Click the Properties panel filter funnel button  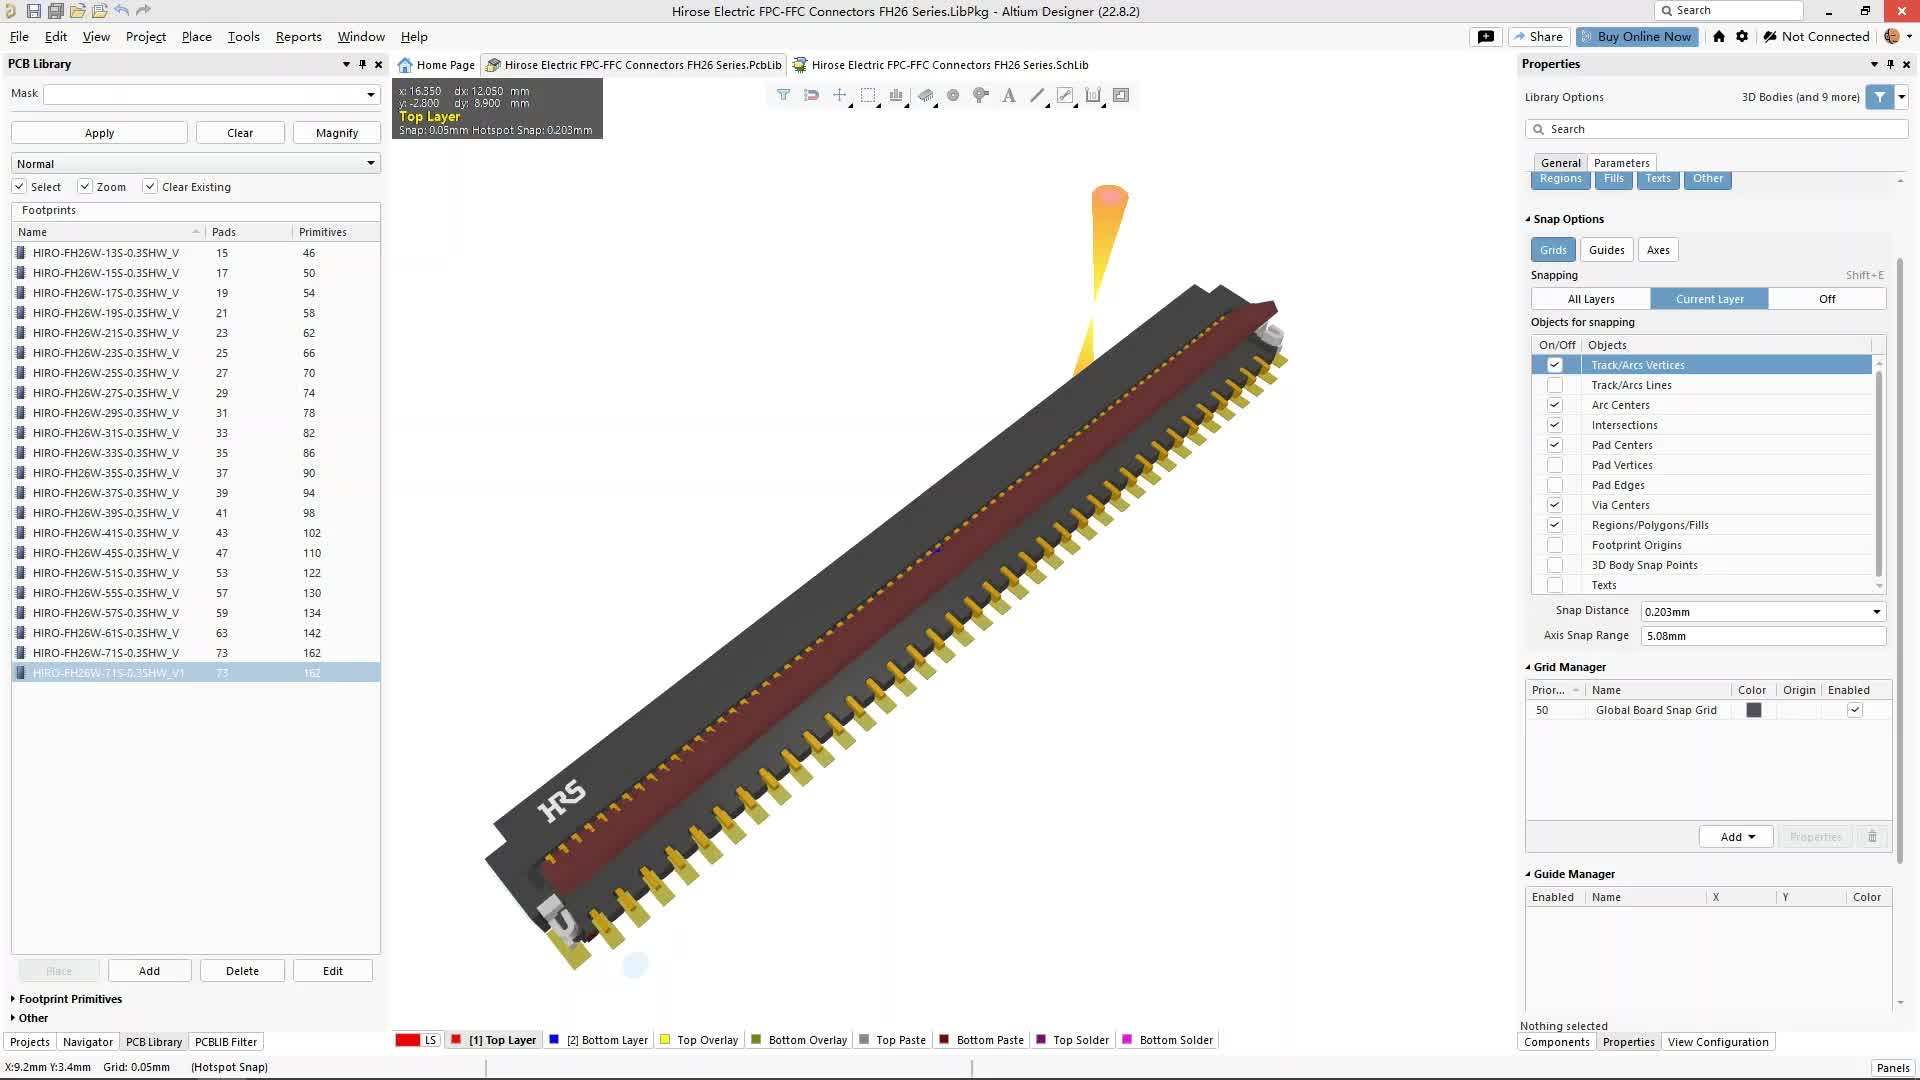pos(1880,97)
